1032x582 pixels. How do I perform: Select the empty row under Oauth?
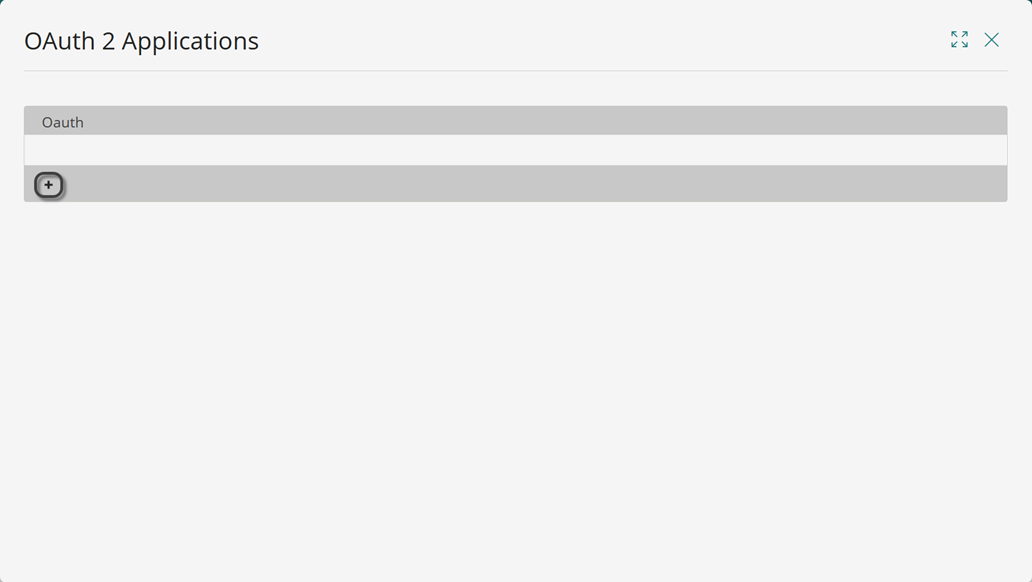(515, 150)
